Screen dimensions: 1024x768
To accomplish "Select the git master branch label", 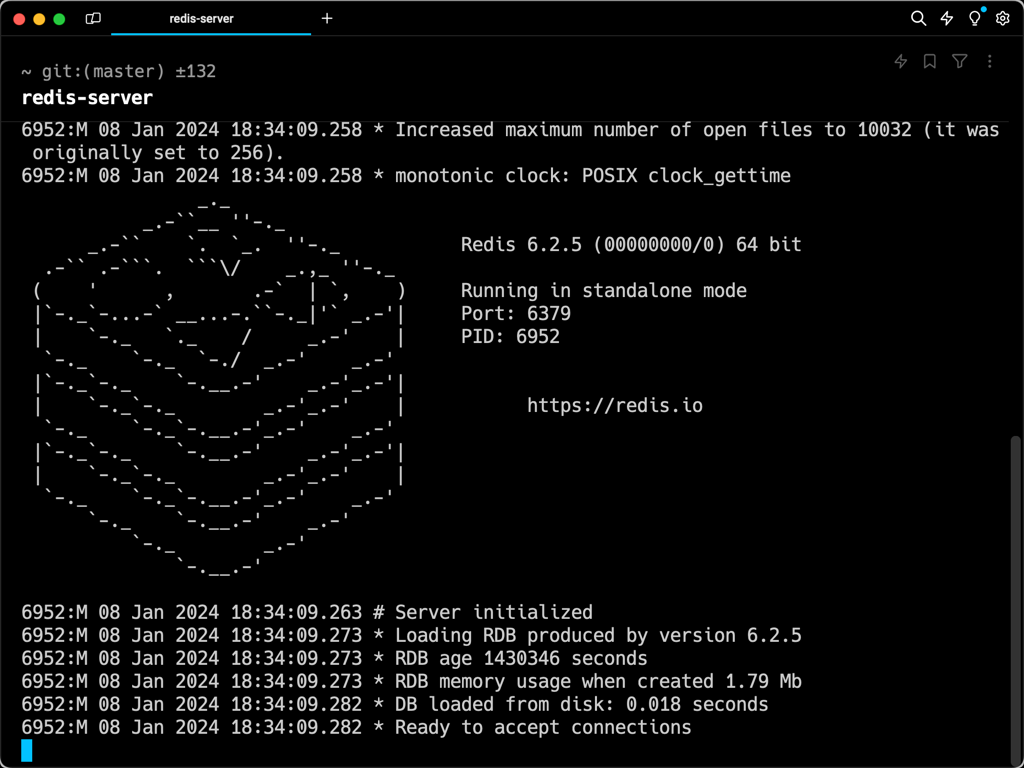I will (x=100, y=71).
